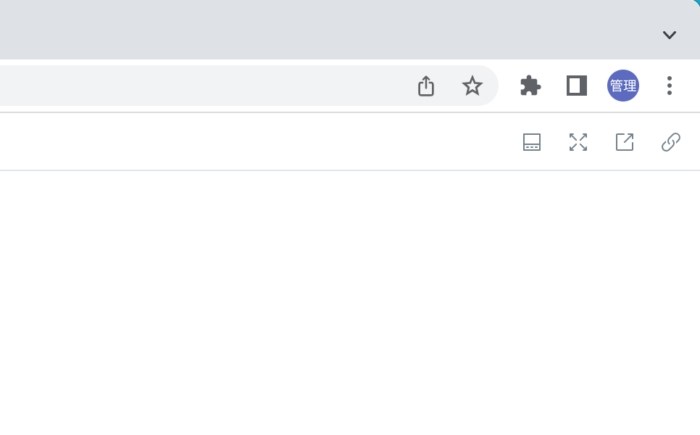The image size is (700, 435).
Task: Enter fullscreen with the expand-arrows icon
Action: coord(578,142)
